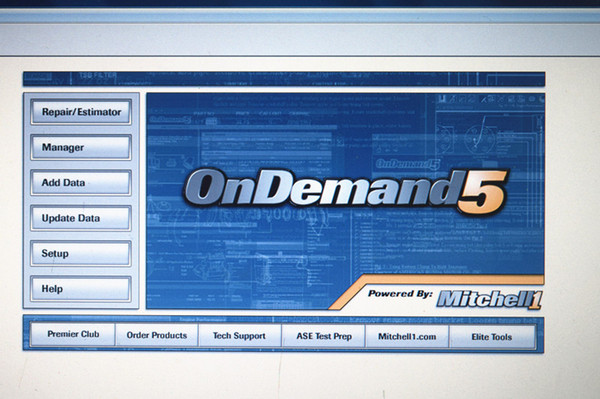Click the orange 5 numeral in the logo
The height and width of the screenshot is (399, 600).
(483, 192)
